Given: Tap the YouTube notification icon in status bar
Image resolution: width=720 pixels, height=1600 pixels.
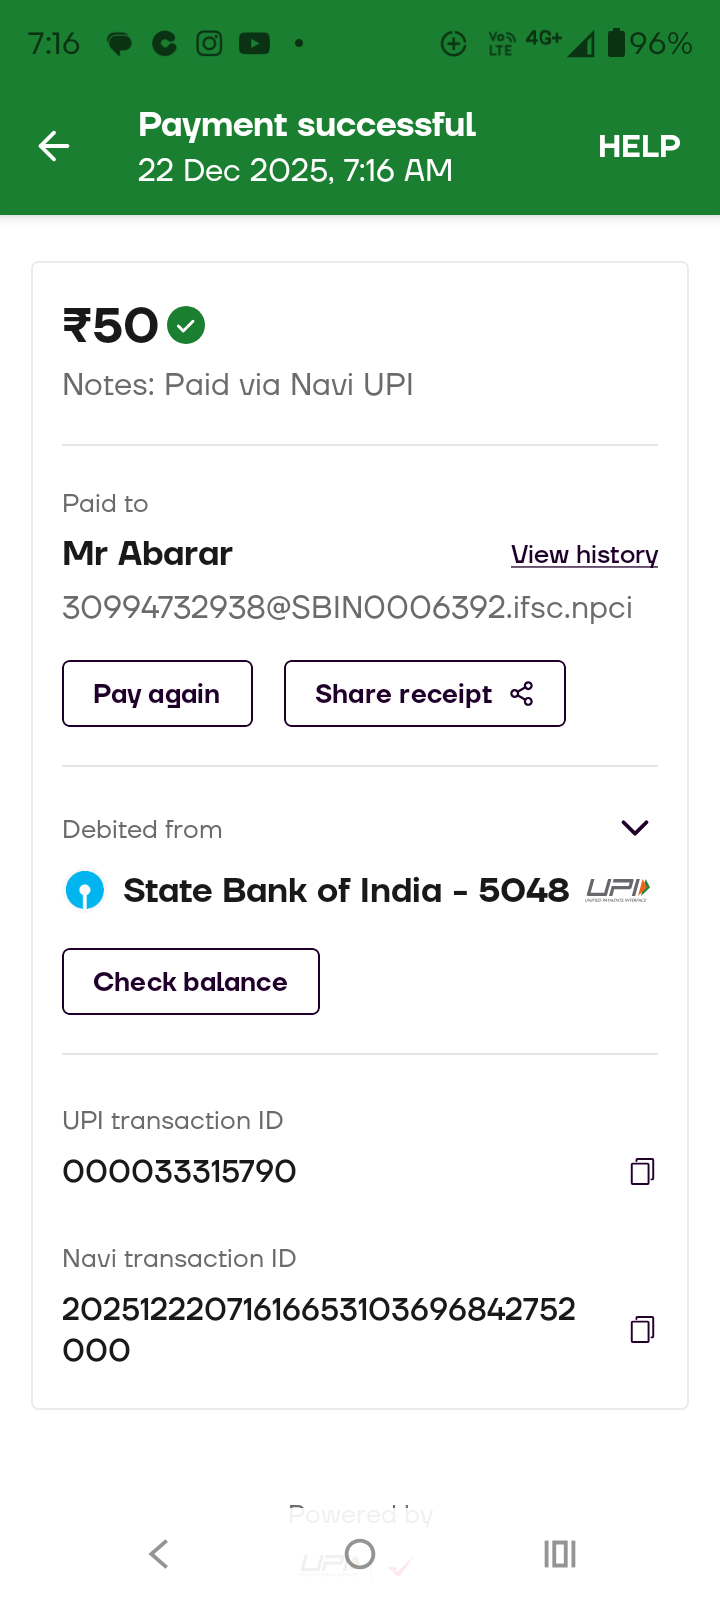Looking at the screenshot, I should tap(254, 43).
